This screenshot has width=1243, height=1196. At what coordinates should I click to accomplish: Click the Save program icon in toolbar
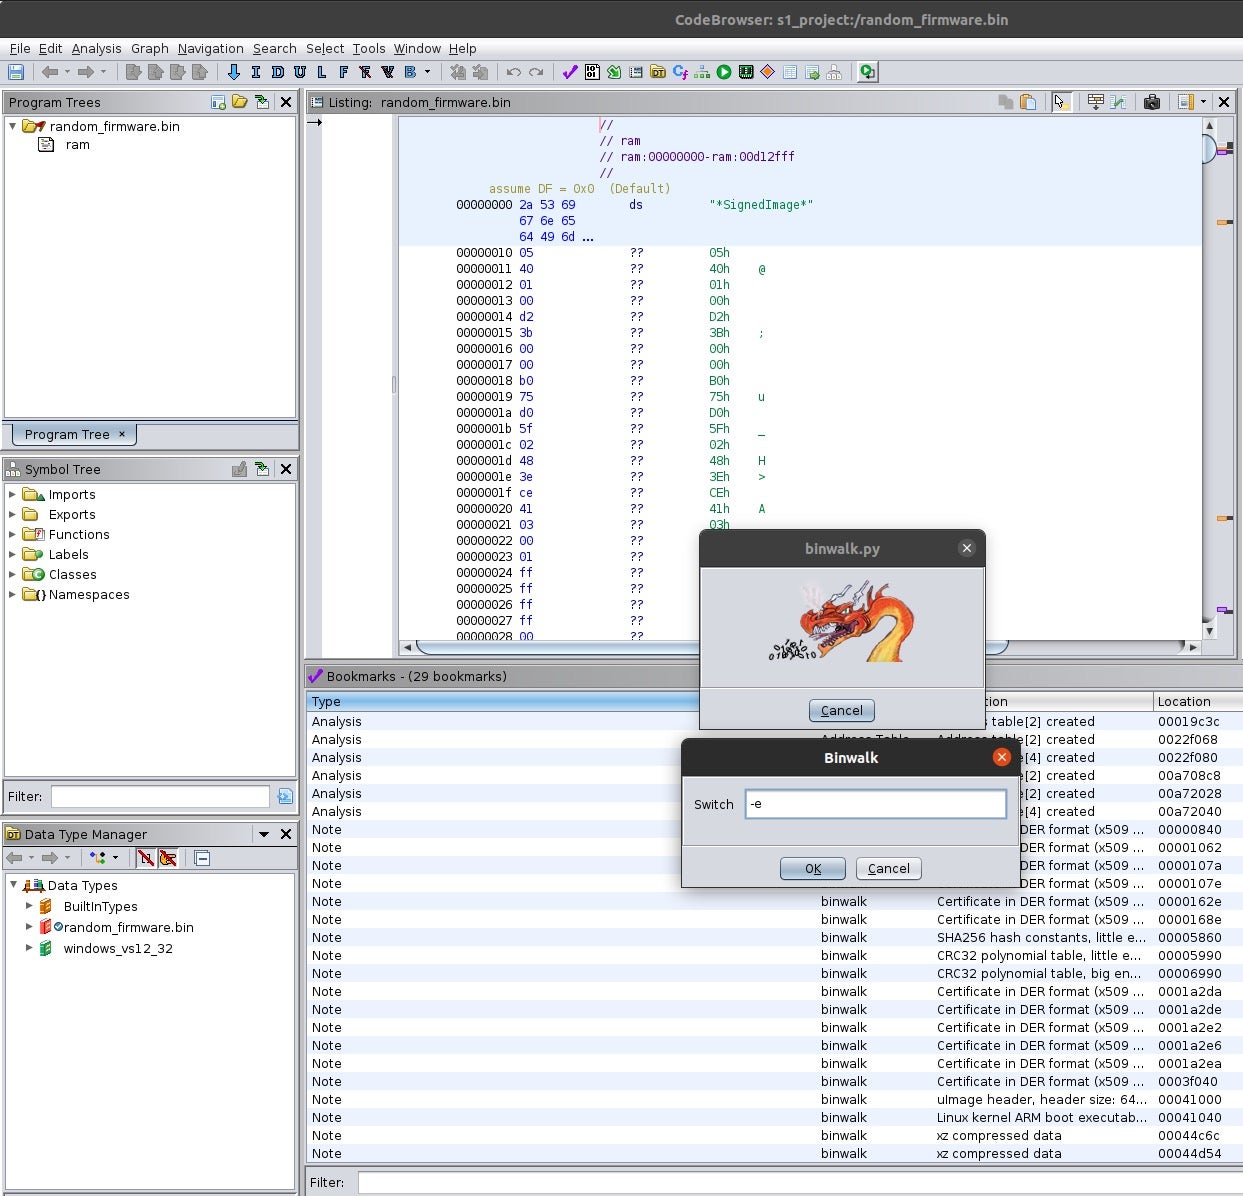pyautogui.click(x=16, y=72)
